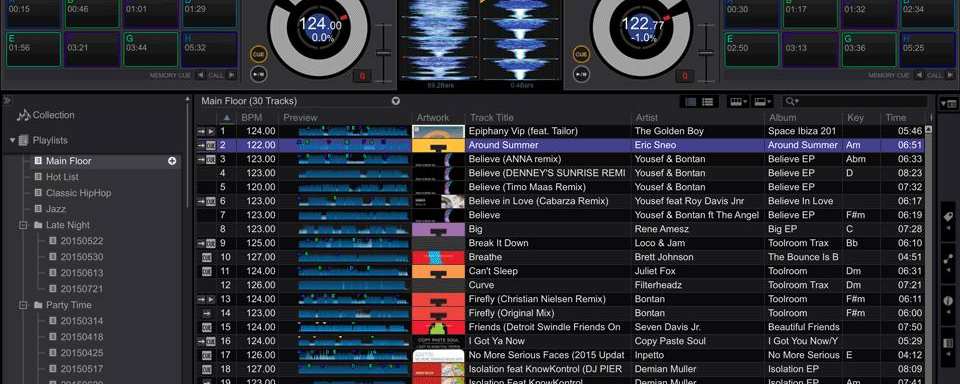Click the plus icon next to Main Floor
The image size is (960, 384).
pos(172,161)
